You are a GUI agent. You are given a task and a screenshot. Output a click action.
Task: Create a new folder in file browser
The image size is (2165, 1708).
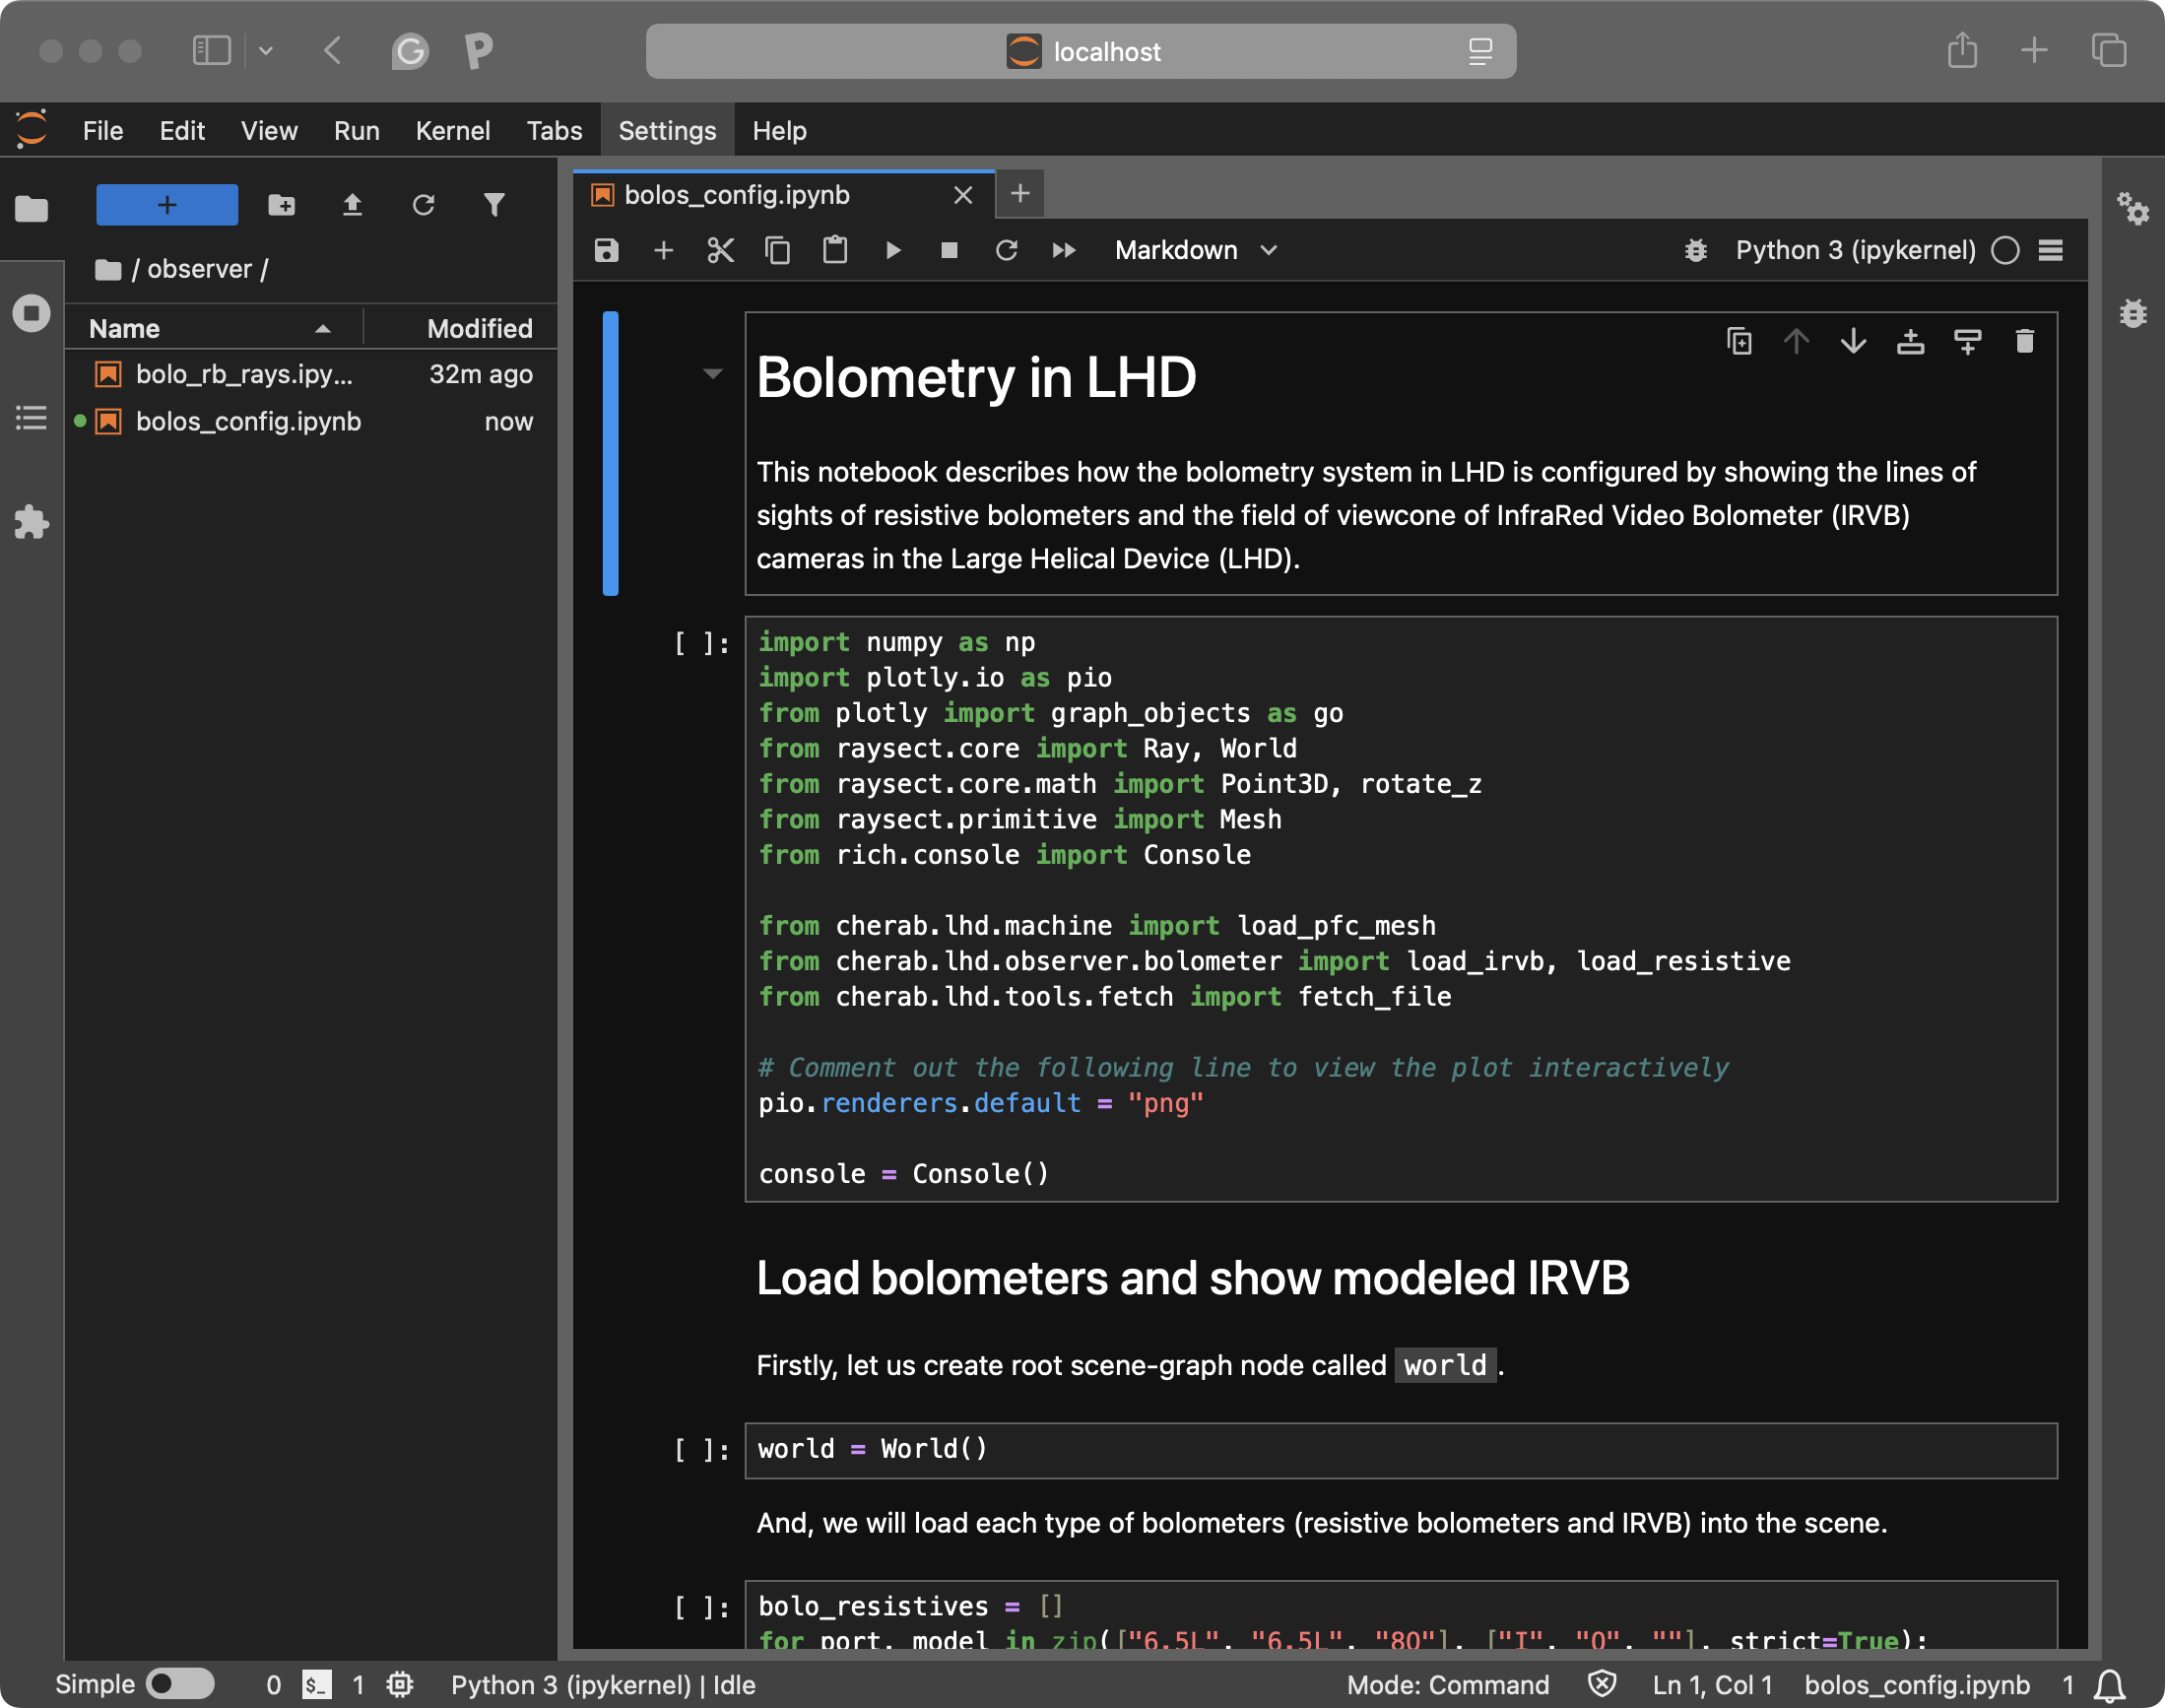tap(282, 205)
